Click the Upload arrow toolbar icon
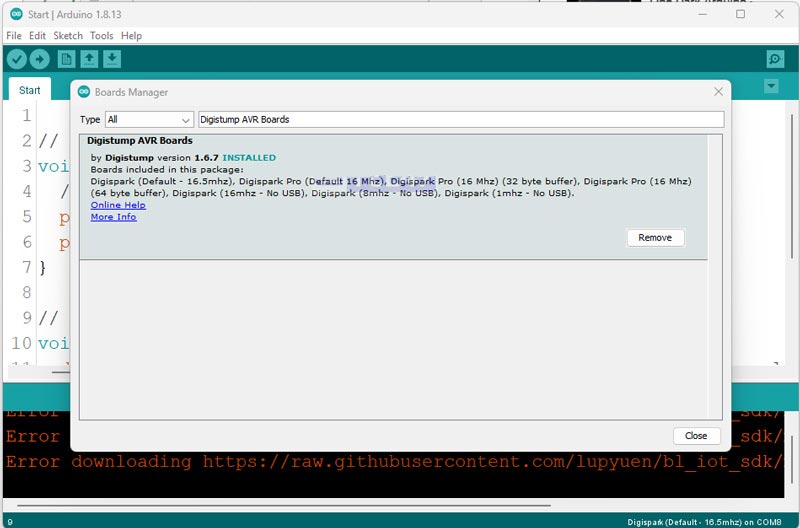 (x=39, y=59)
